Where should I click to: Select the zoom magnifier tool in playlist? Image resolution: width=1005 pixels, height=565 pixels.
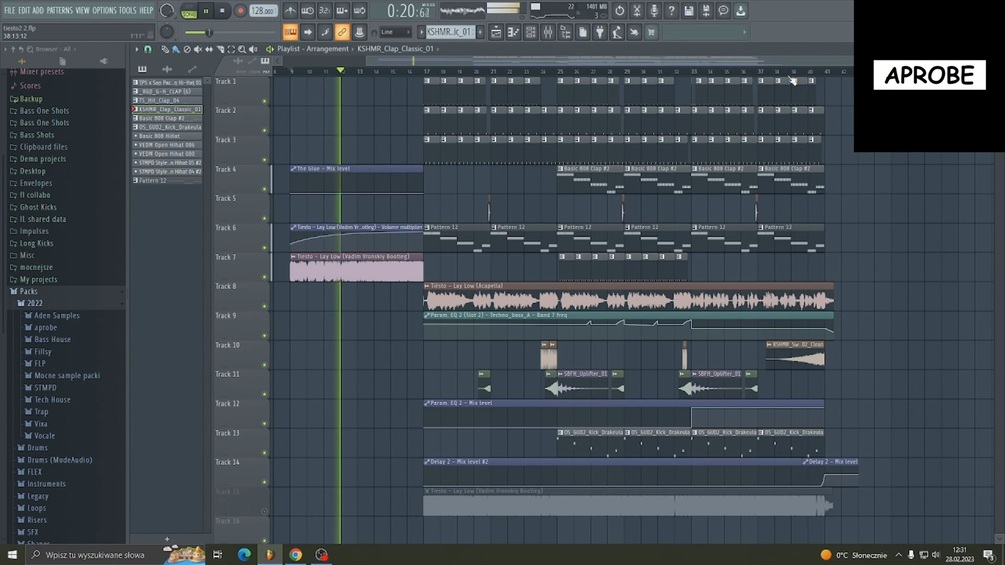point(242,49)
